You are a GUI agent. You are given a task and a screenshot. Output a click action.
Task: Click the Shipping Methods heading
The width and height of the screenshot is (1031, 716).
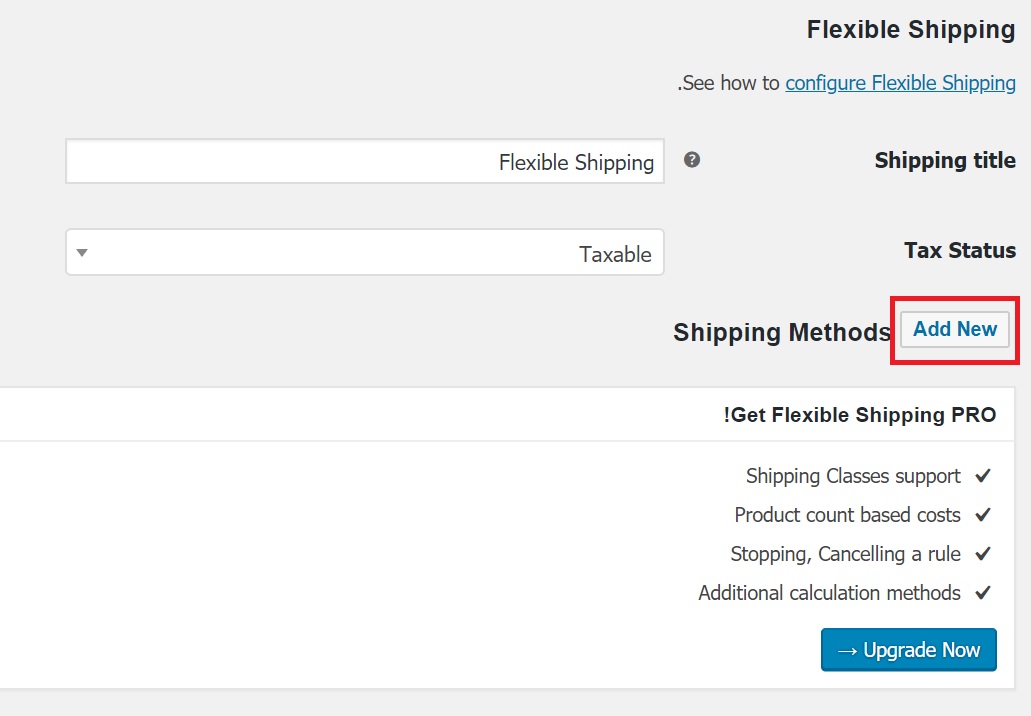click(782, 333)
